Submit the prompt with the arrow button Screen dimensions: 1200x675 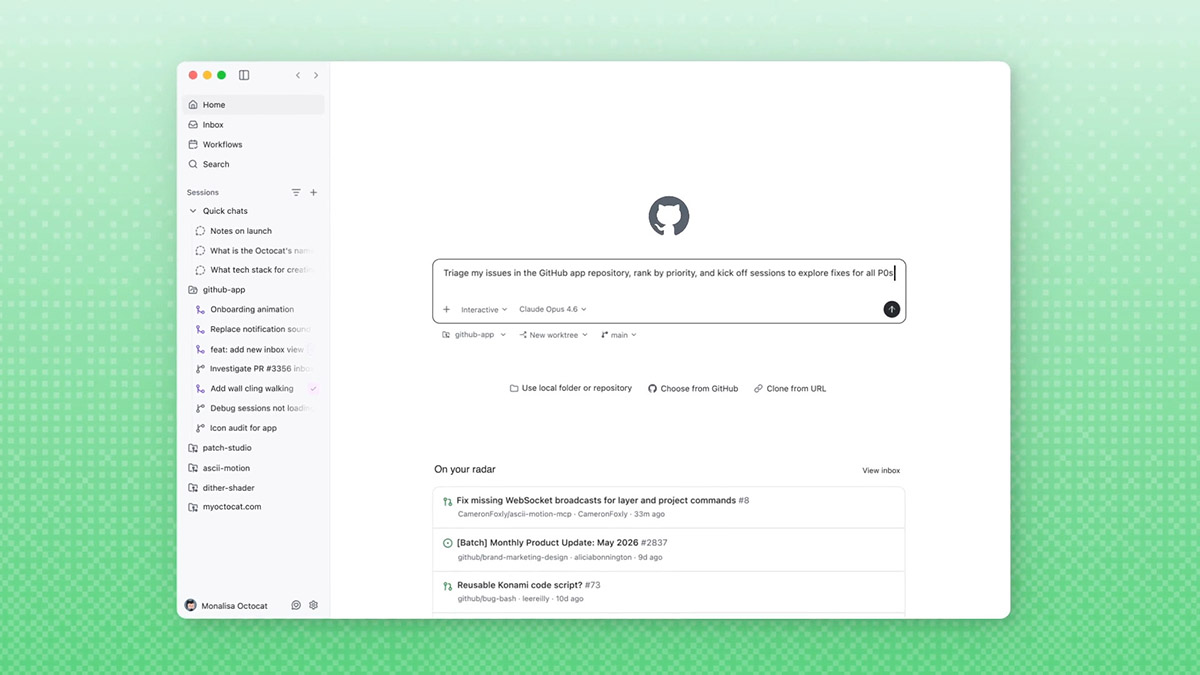click(x=892, y=310)
